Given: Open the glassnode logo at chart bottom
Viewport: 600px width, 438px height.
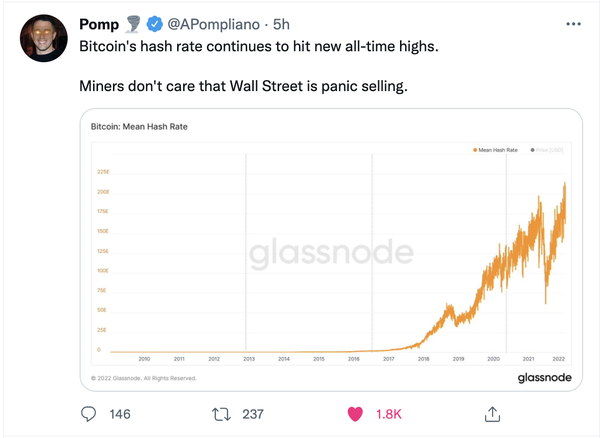Looking at the screenshot, I should pos(545,378).
